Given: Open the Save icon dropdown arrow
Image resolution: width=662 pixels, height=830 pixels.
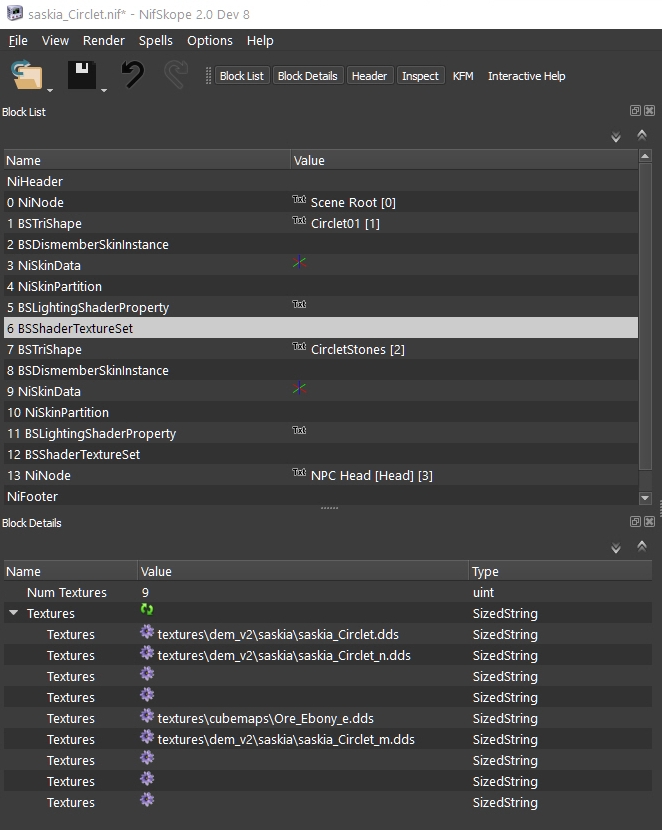Looking at the screenshot, I should coord(103,89).
